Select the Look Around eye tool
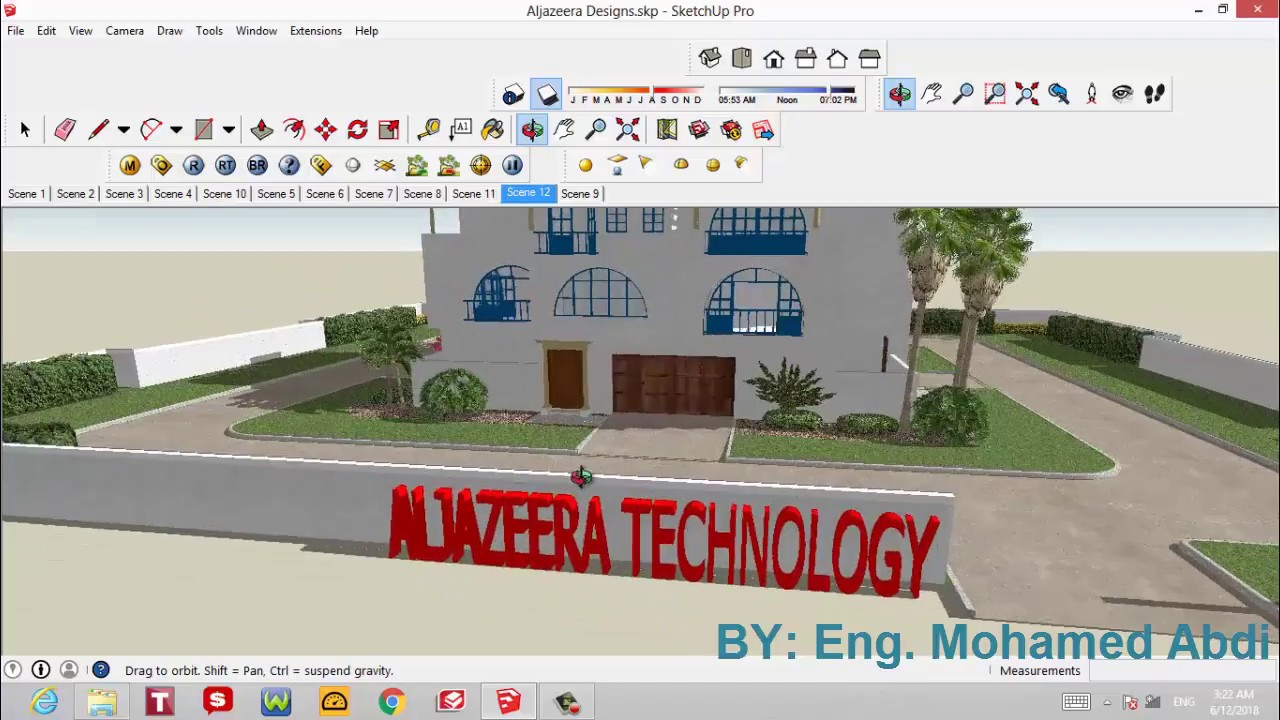Viewport: 1280px width, 720px height. [1123, 94]
